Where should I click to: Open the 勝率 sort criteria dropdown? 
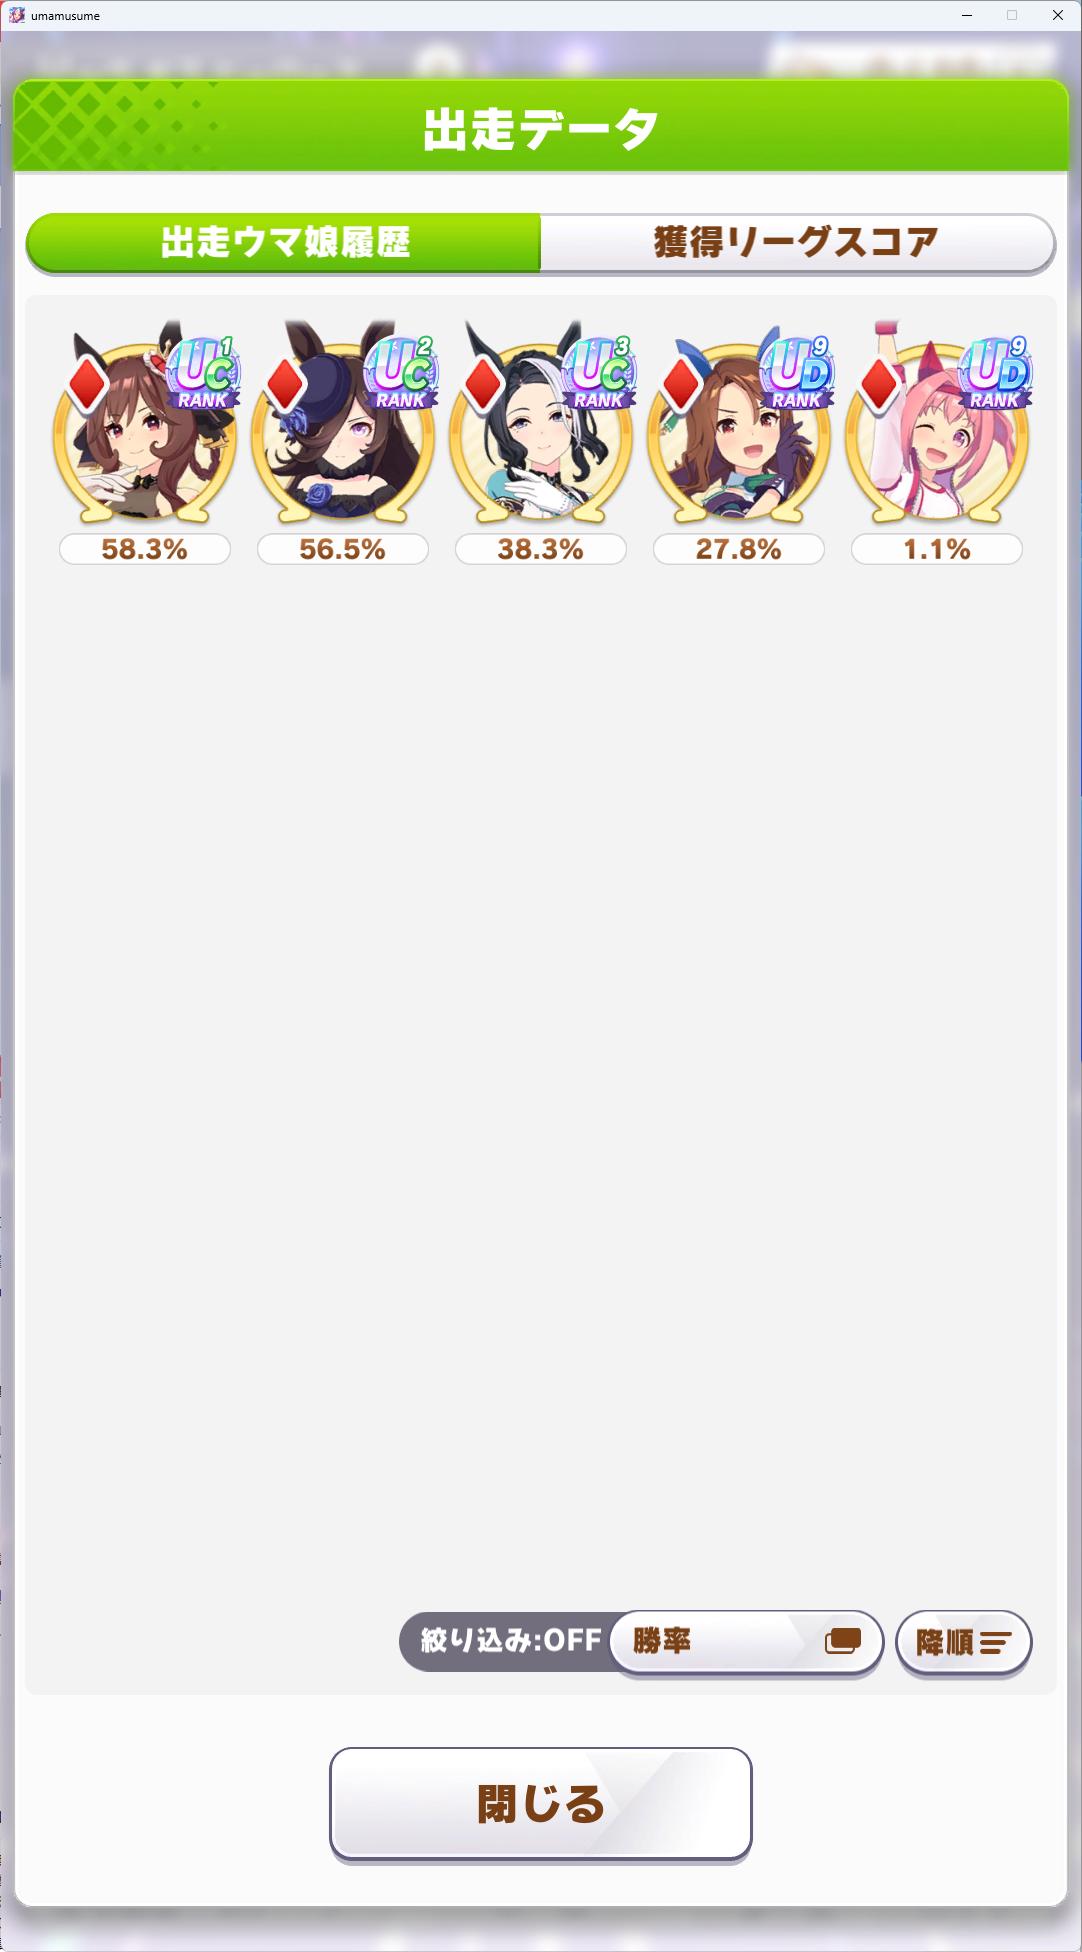coord(746,1641)
